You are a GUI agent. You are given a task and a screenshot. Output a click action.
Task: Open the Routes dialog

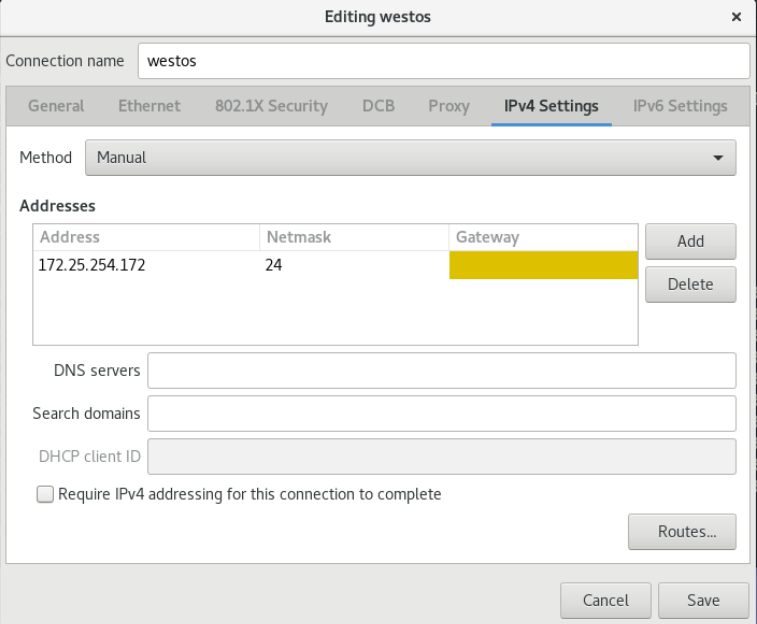682,531
